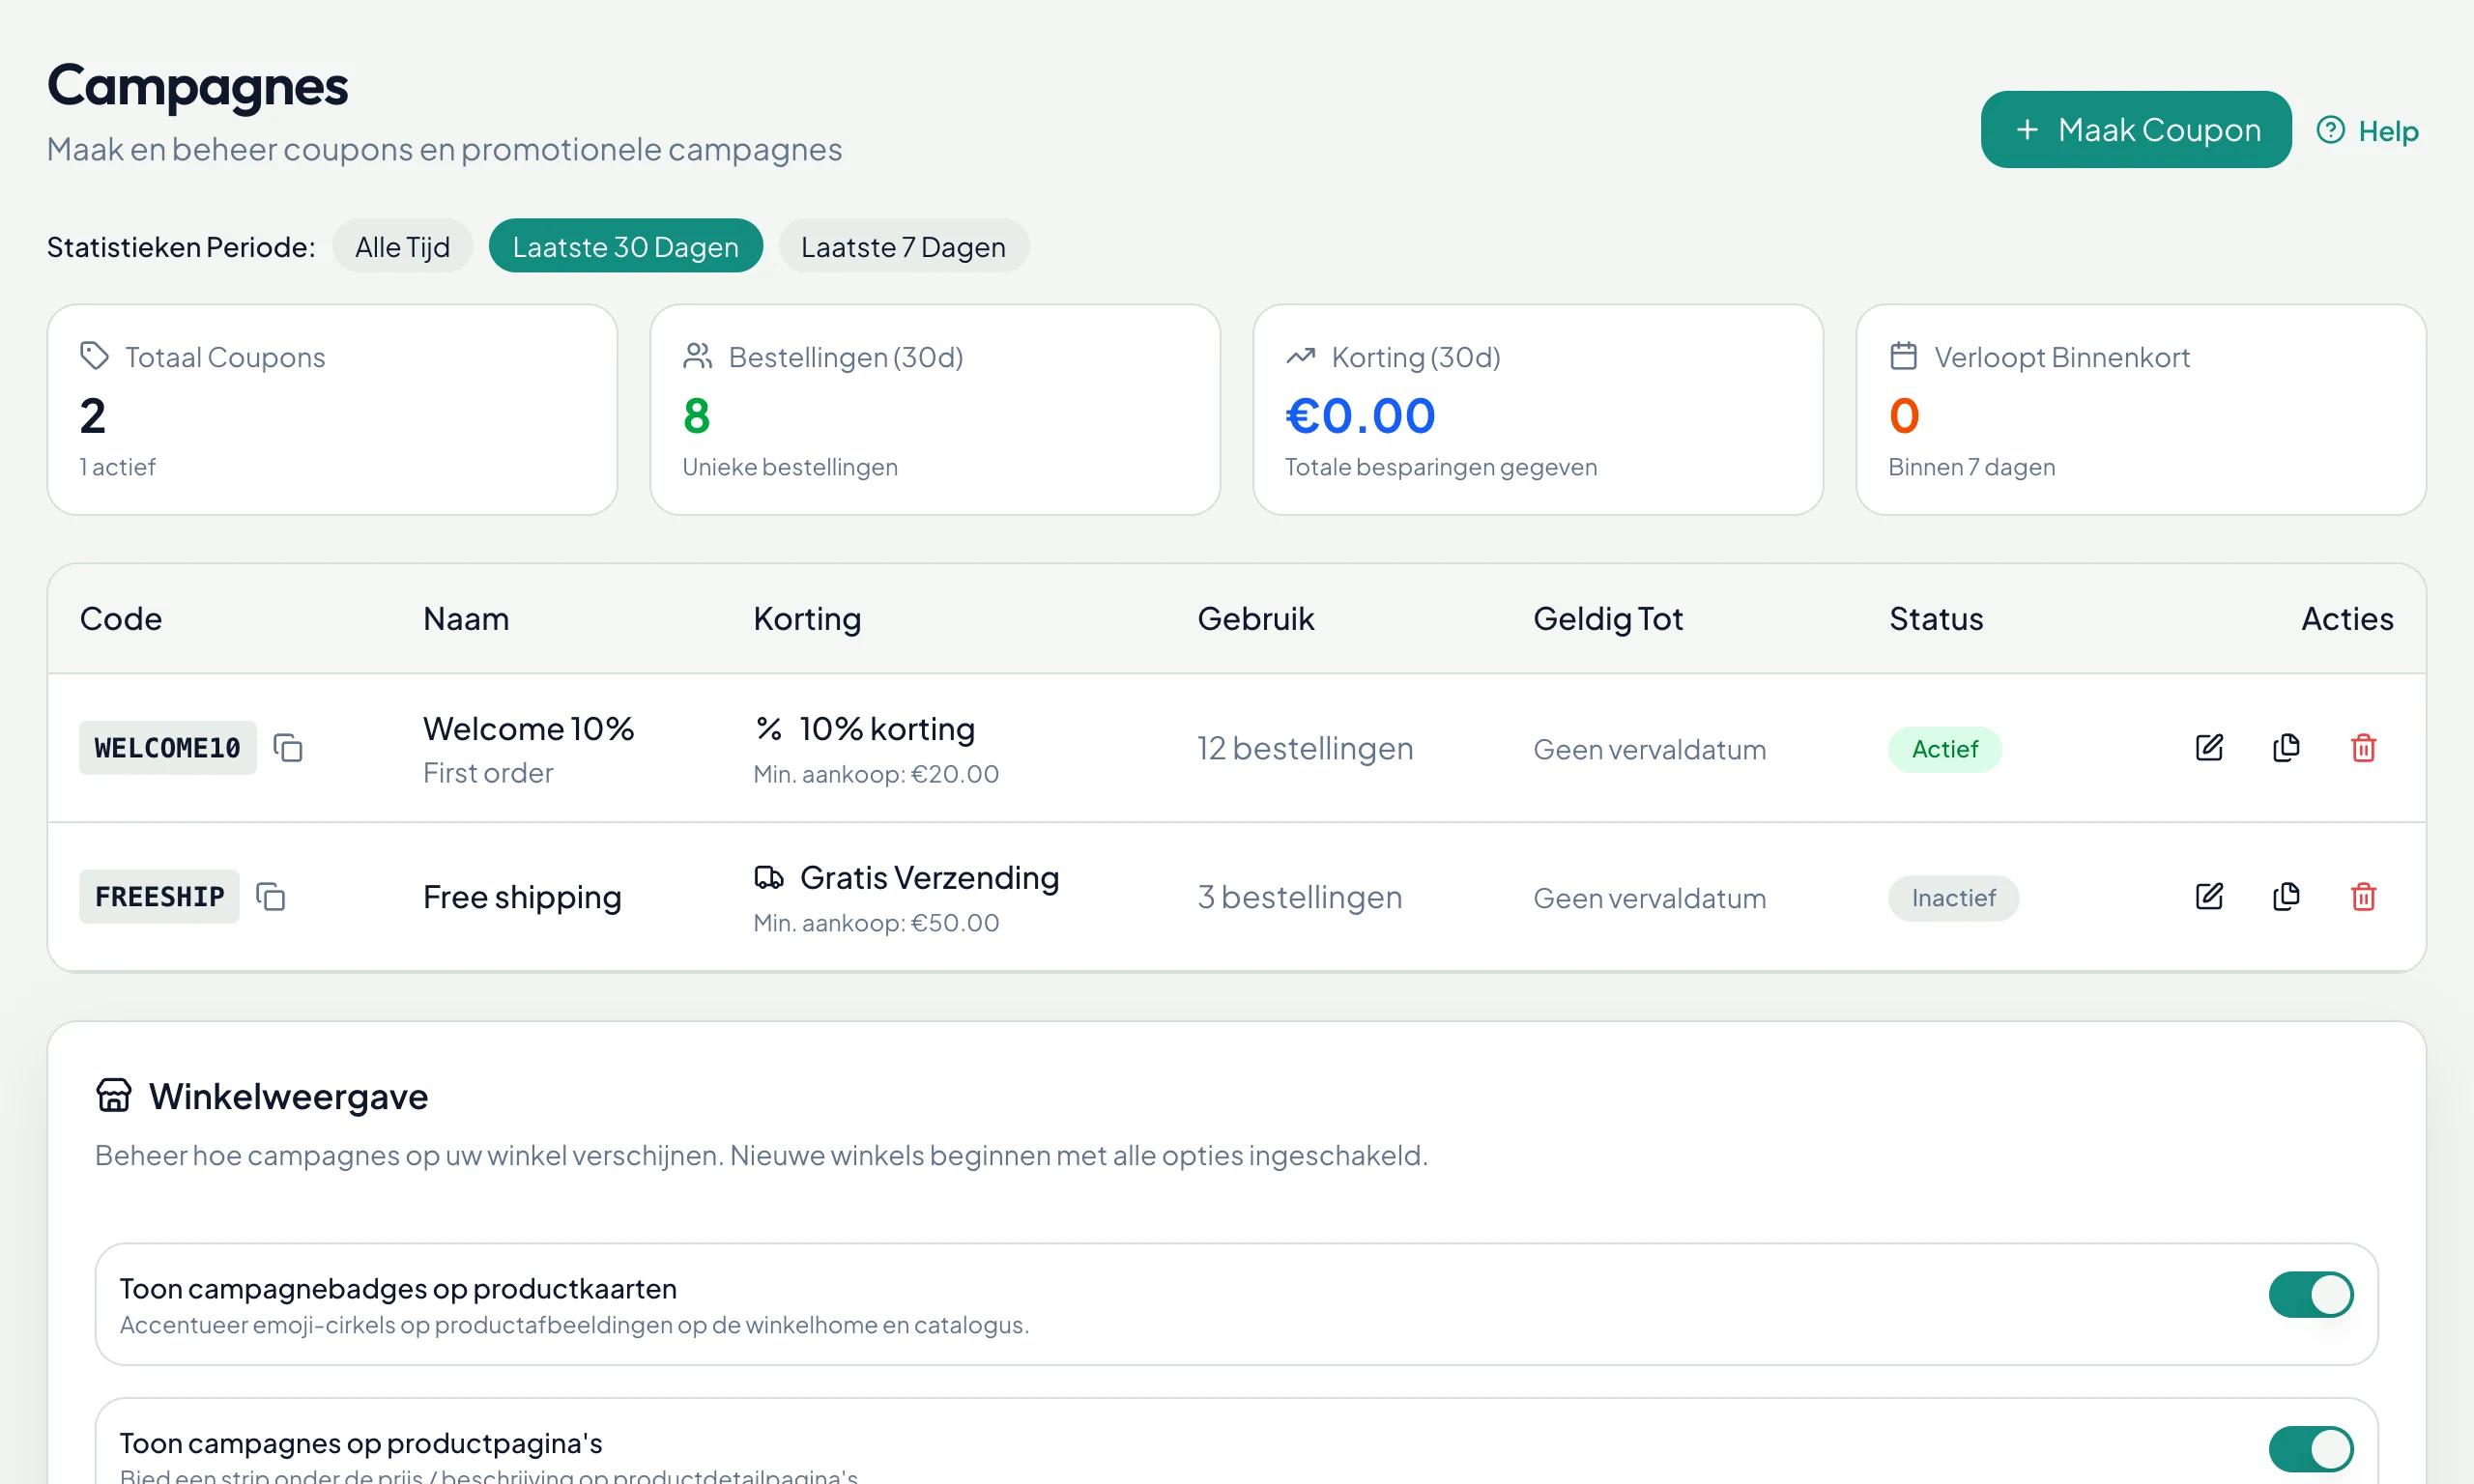2474x1484 pixels.
Task: Click the Inactief status badge
Action: (x=1953, y=898)
